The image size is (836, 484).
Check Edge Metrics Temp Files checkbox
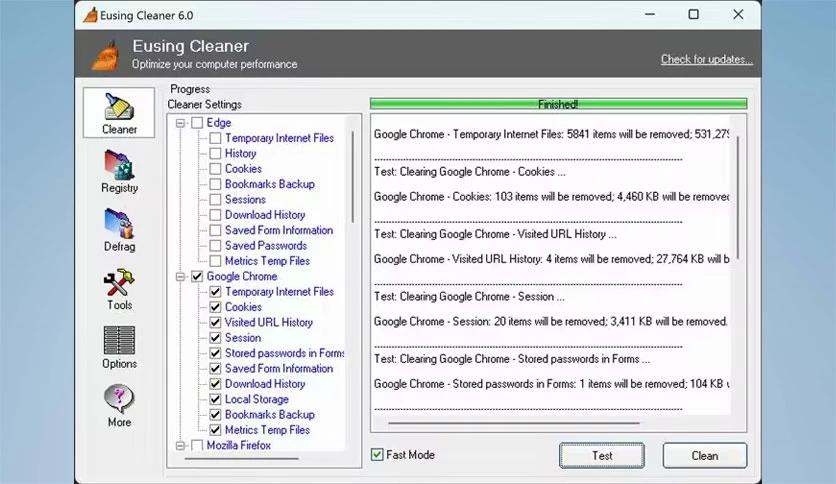(x=215, y=261)
